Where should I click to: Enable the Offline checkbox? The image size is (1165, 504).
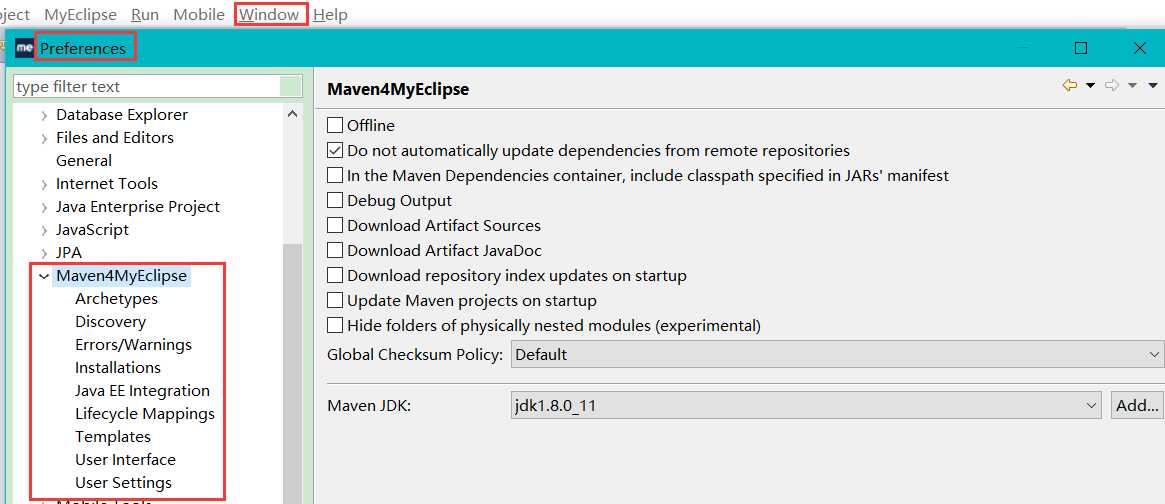[x=335, y=126]
